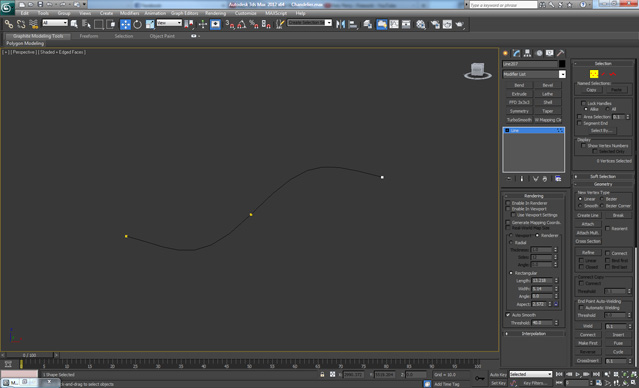Viewport: 639px width, 388px height.
Task: Toggle the Auto Smooth checkbox
Action: tap(508, 315)
